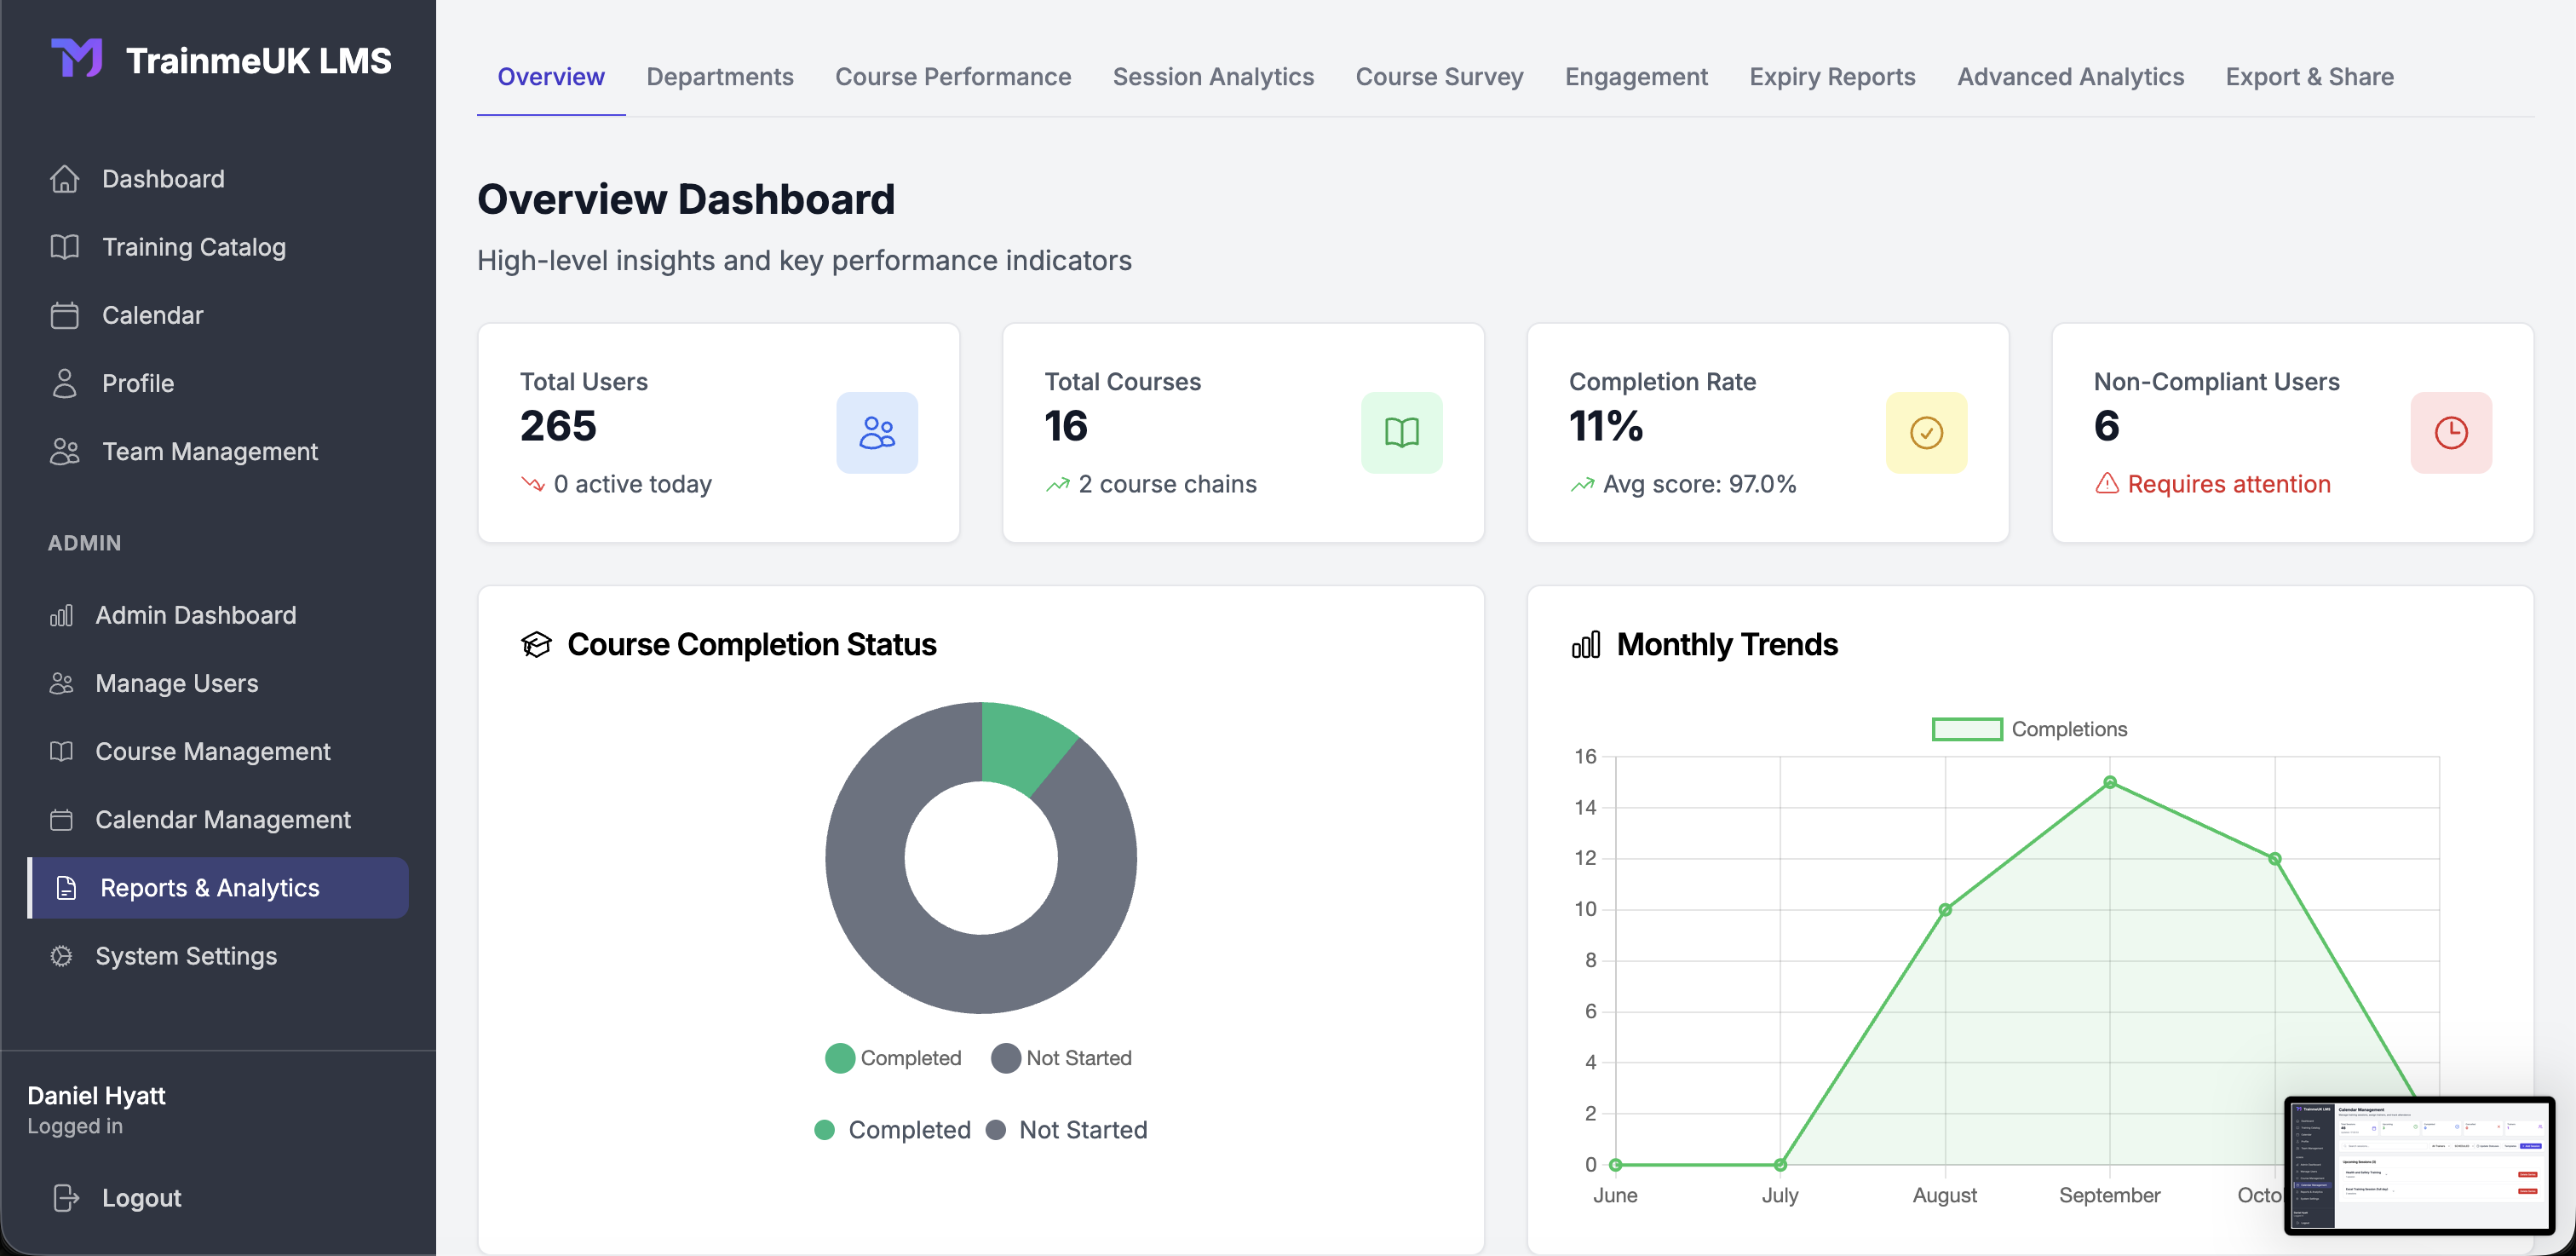Select the Team Management people icon
Viewport: 2576px width, 1256px height.
coord(65,451)
